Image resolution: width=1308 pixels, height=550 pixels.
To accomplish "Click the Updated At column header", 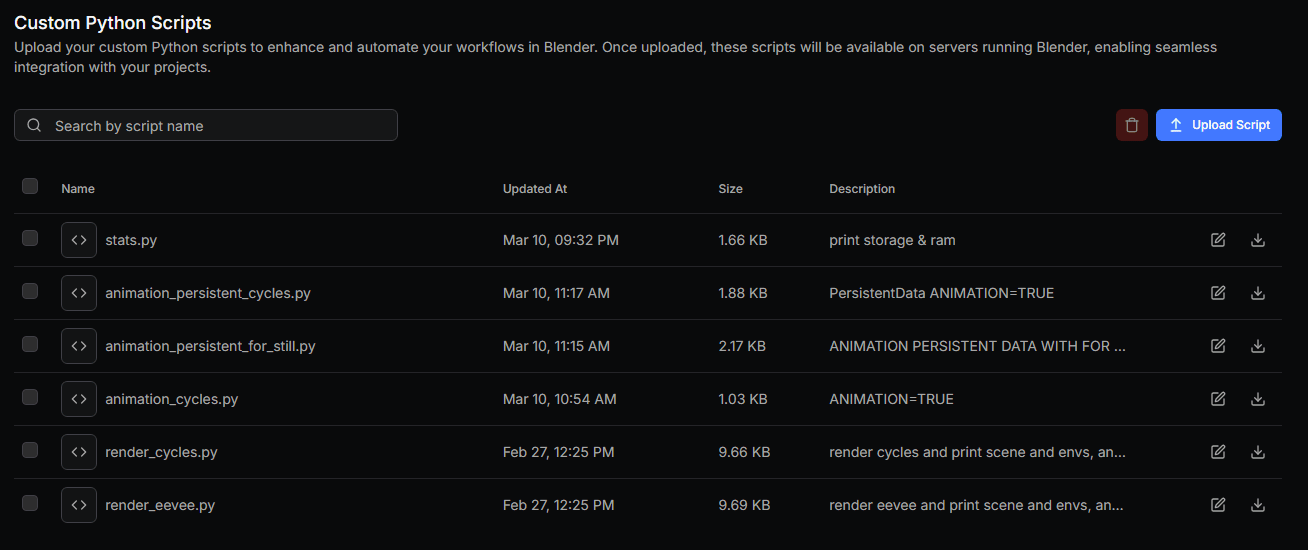I will pyautogui.click(x=535, y=189).
